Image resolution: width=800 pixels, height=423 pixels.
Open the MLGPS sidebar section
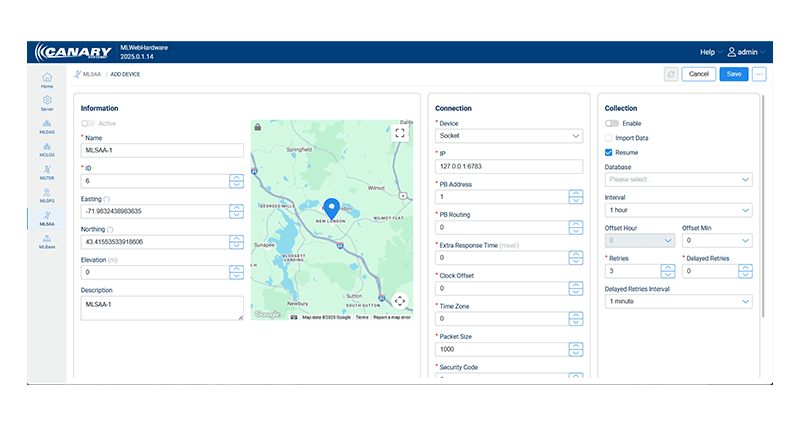pyautogui.click(x=47, y=195)
